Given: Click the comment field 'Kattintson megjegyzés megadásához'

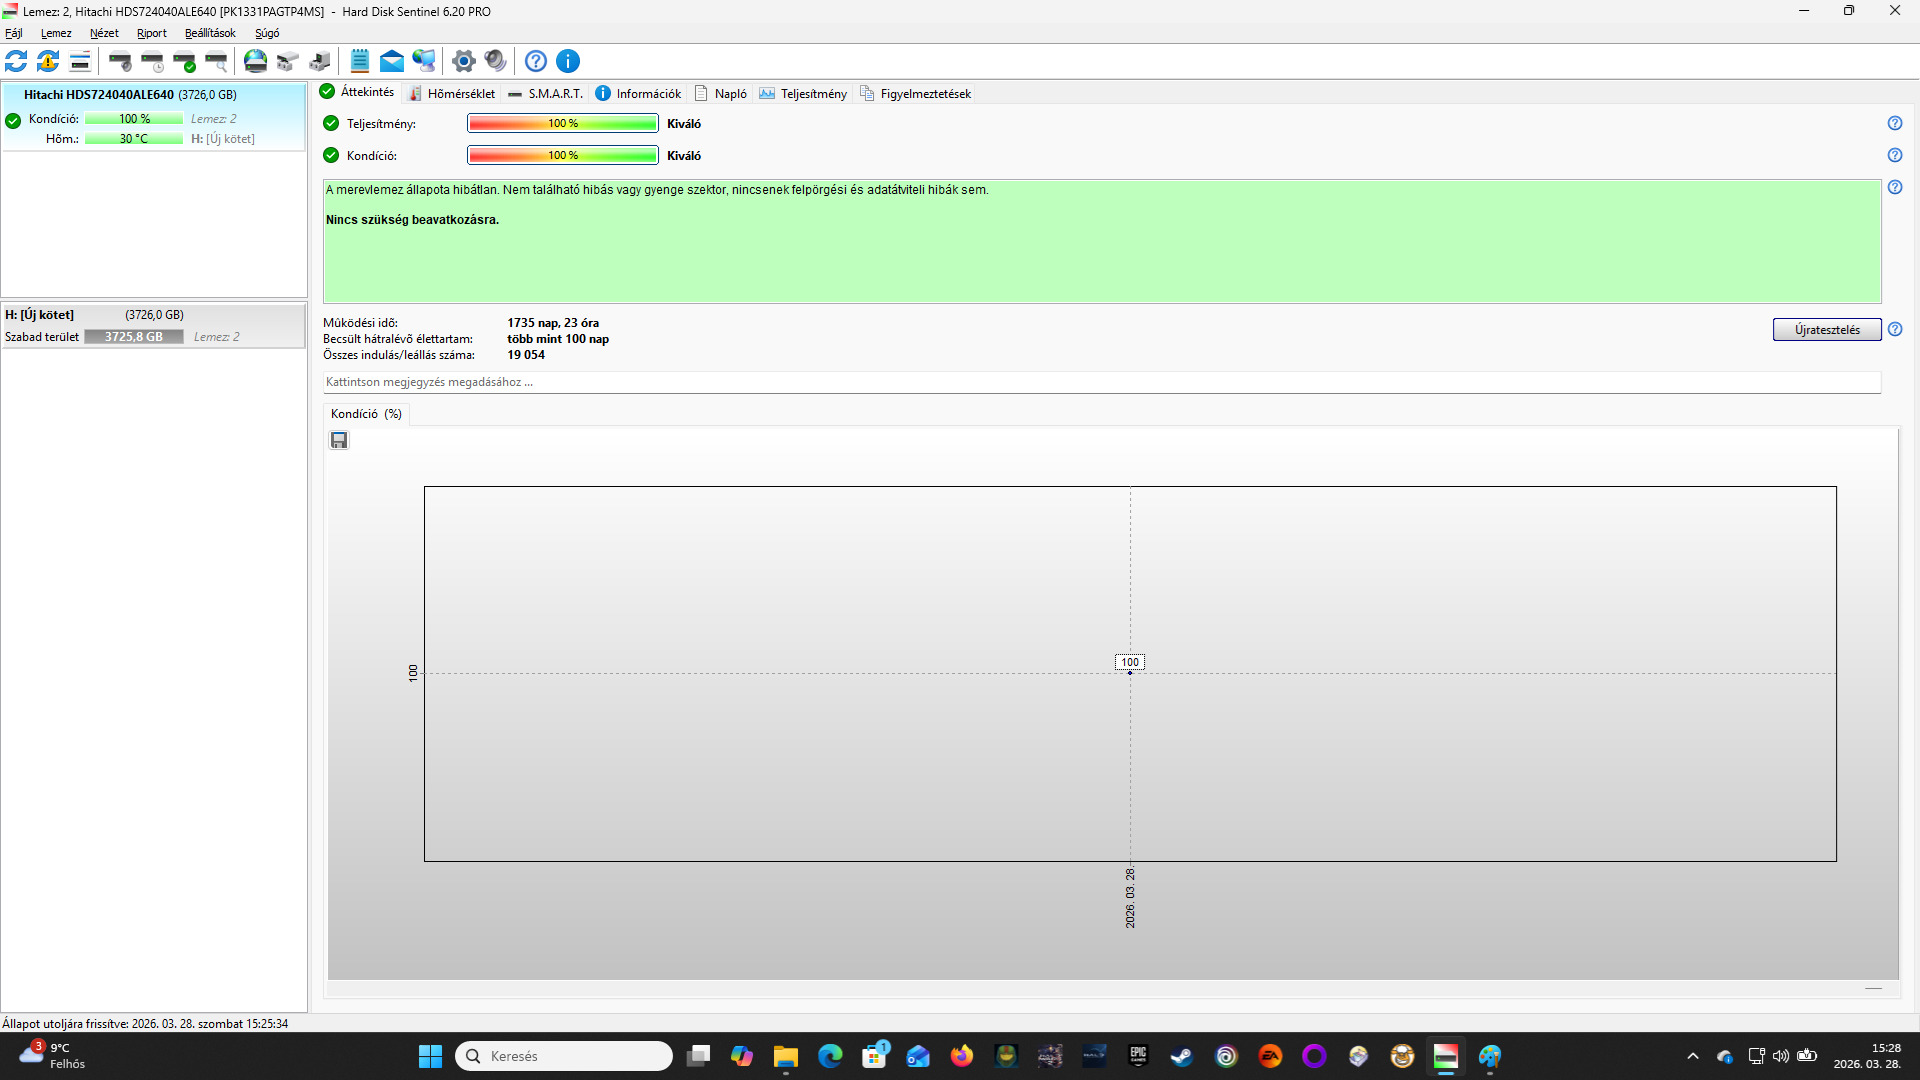Looking at the screenshot, I should pyautogui.click(x=1100, y=382).
